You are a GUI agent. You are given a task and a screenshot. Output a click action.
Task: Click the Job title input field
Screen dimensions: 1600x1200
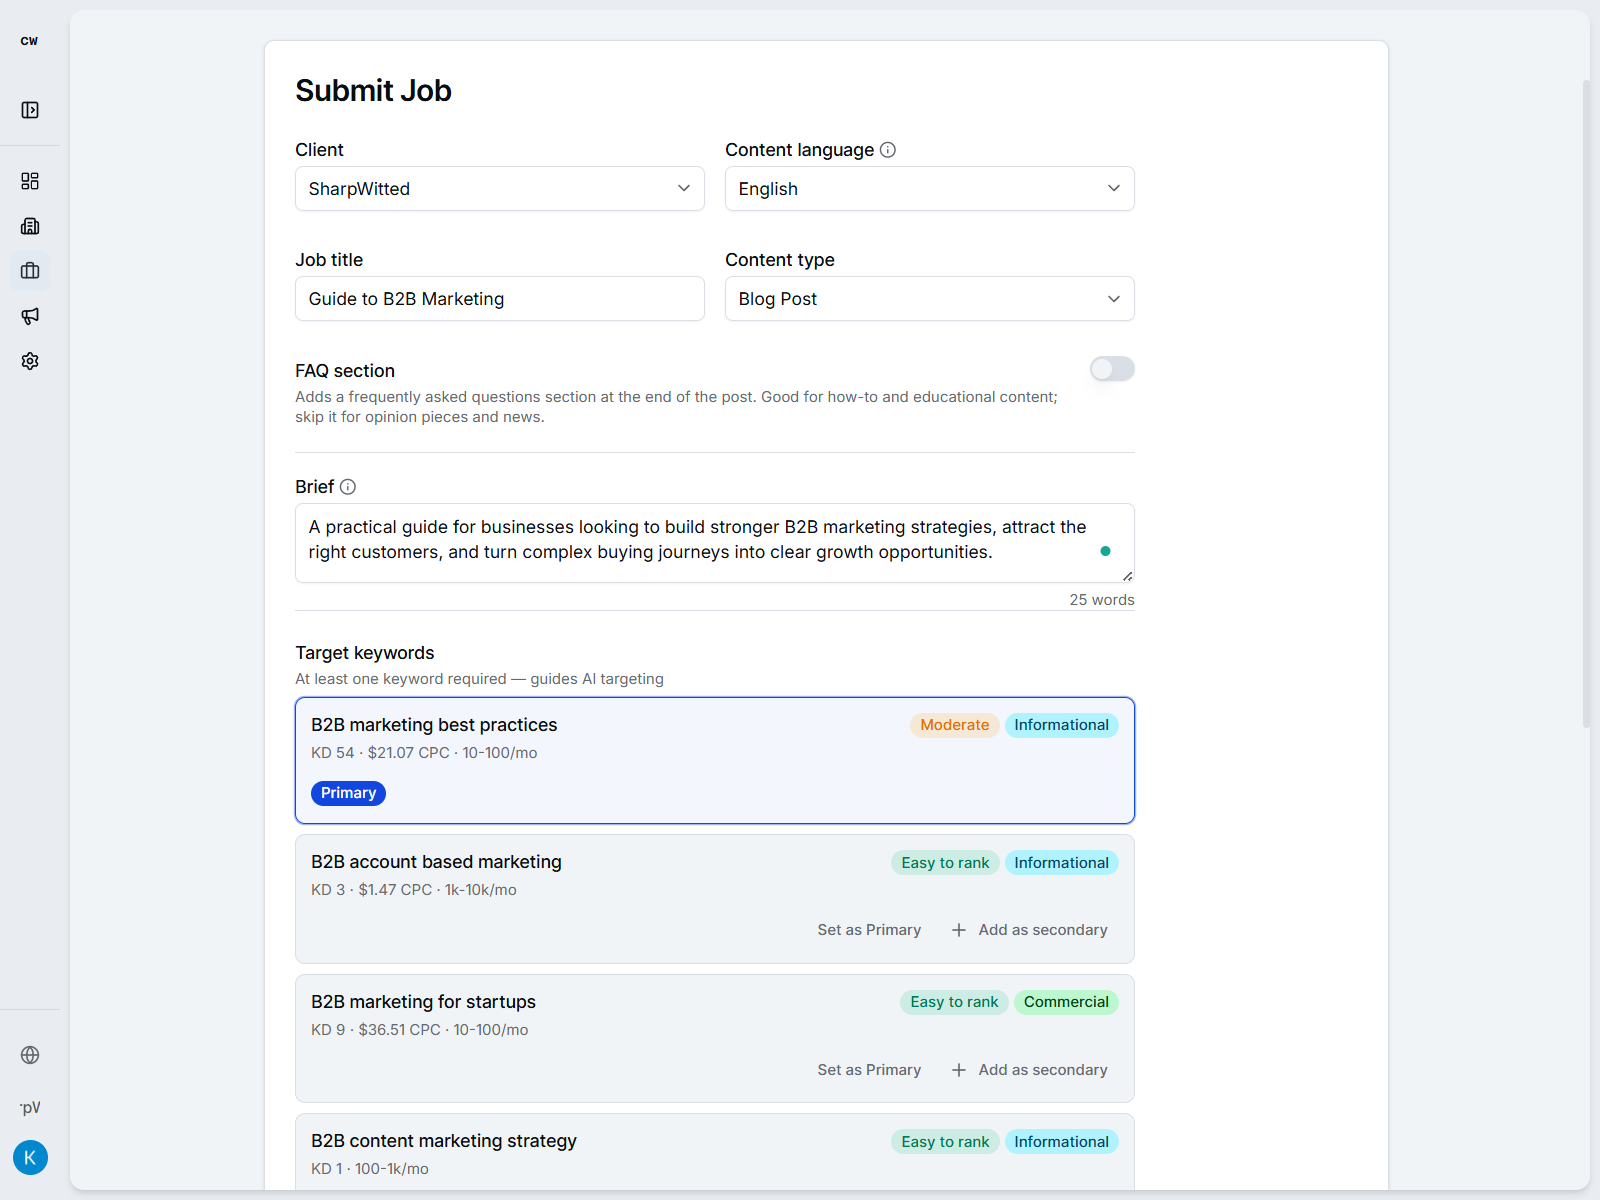(x=500, y=299)
